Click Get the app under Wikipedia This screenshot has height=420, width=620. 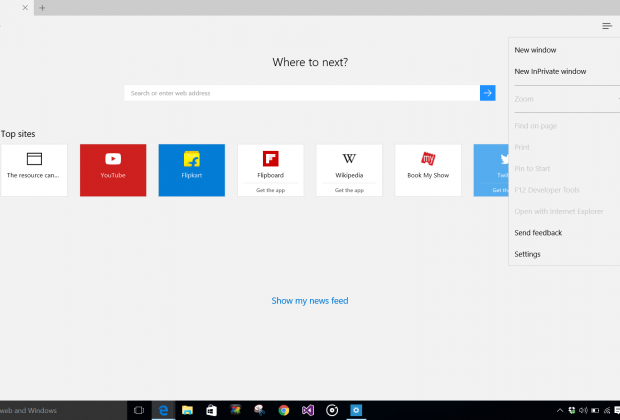[x=349, y=190]
